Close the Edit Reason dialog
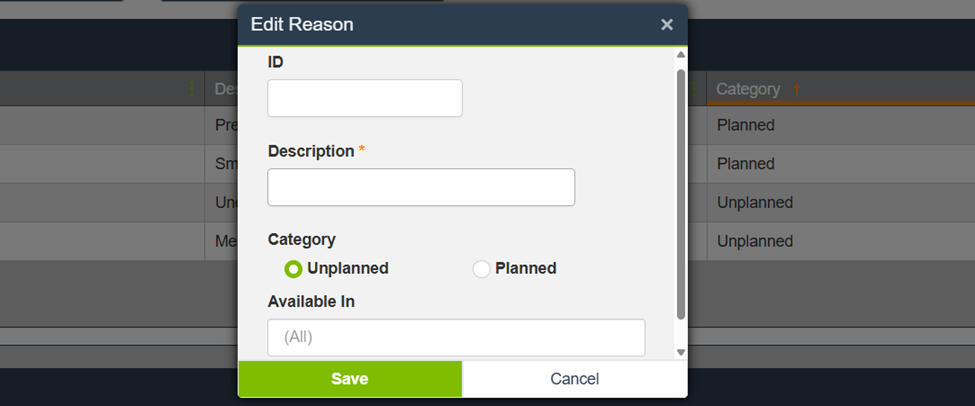The width and height of the screenshot is (975, 406). point(667,25)
